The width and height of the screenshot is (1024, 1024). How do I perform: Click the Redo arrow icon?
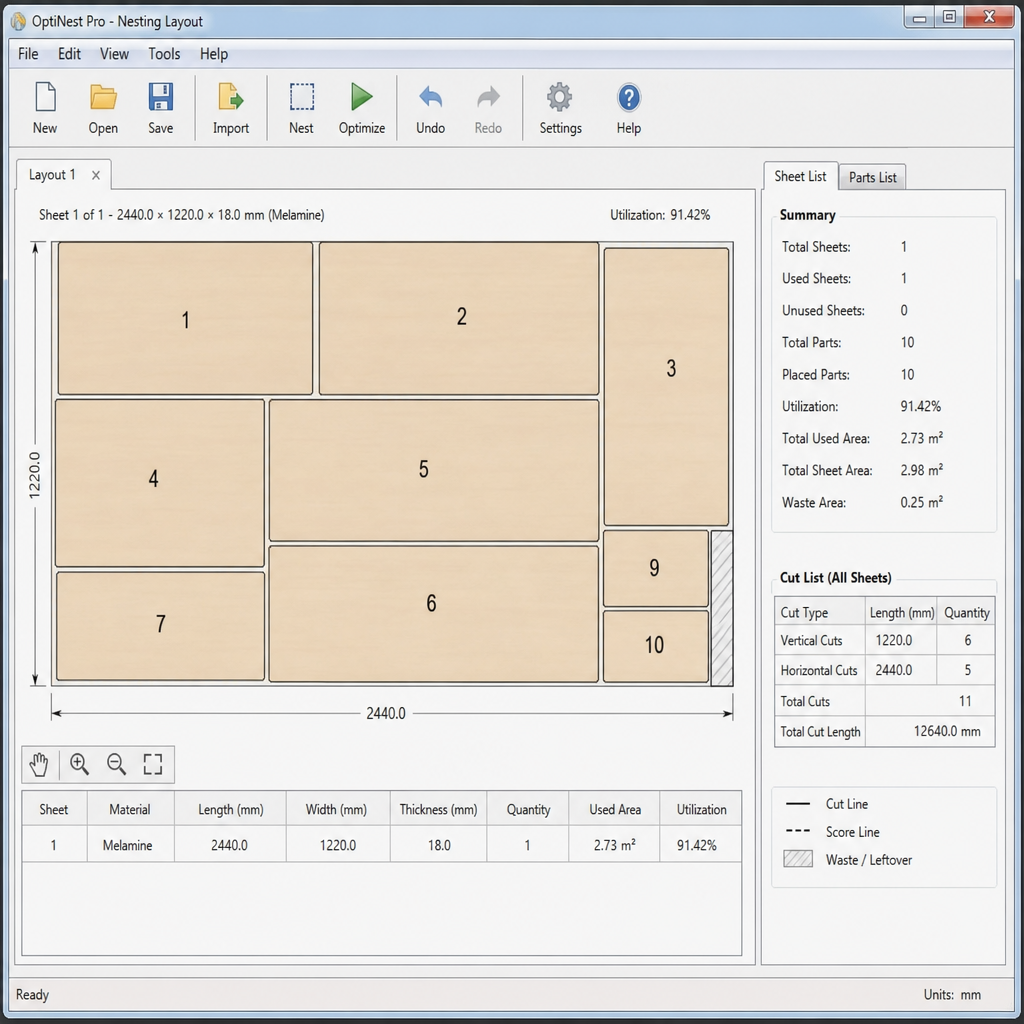[488, 97]
